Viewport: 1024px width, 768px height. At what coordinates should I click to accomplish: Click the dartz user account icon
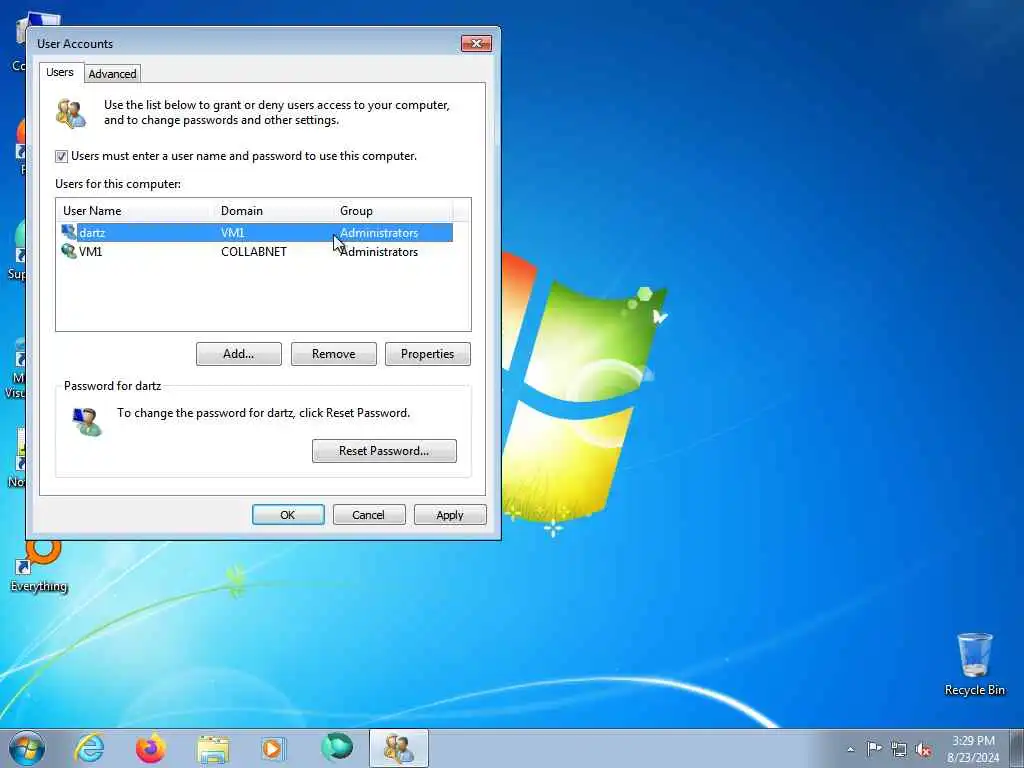pyautogui.click(x=69, y=232)
